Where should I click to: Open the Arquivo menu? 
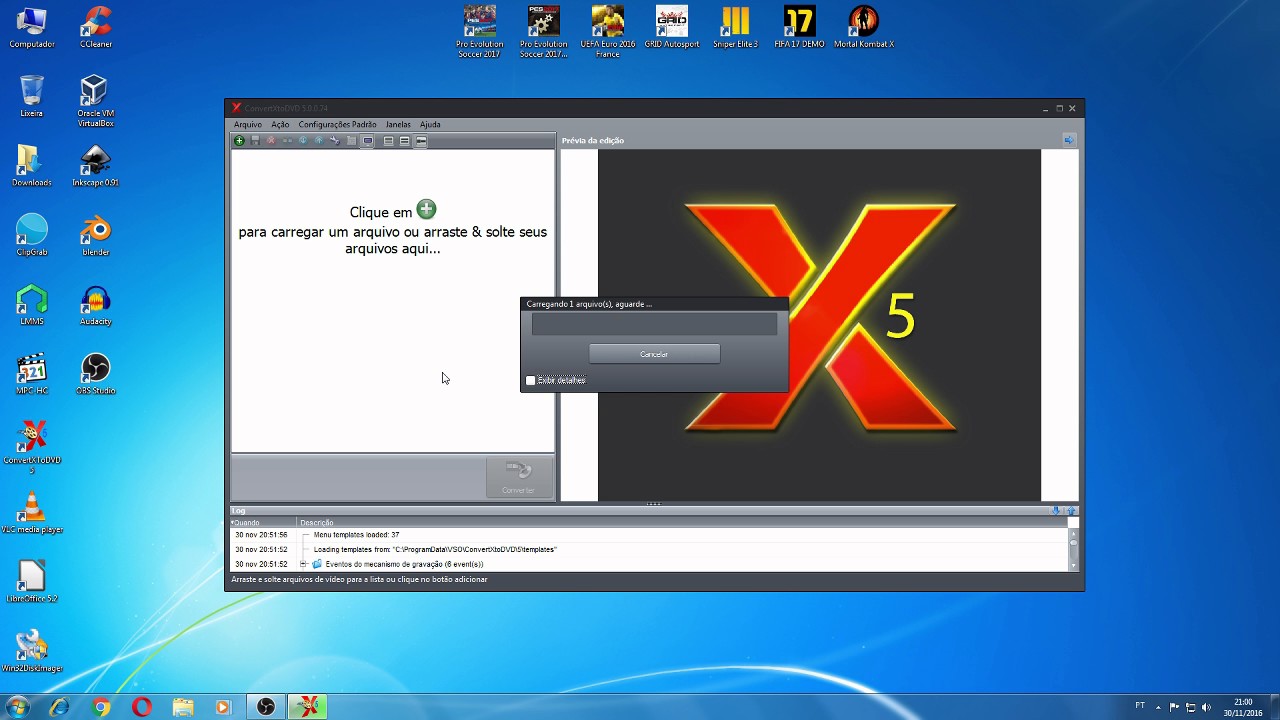click(x=247, y=124)
